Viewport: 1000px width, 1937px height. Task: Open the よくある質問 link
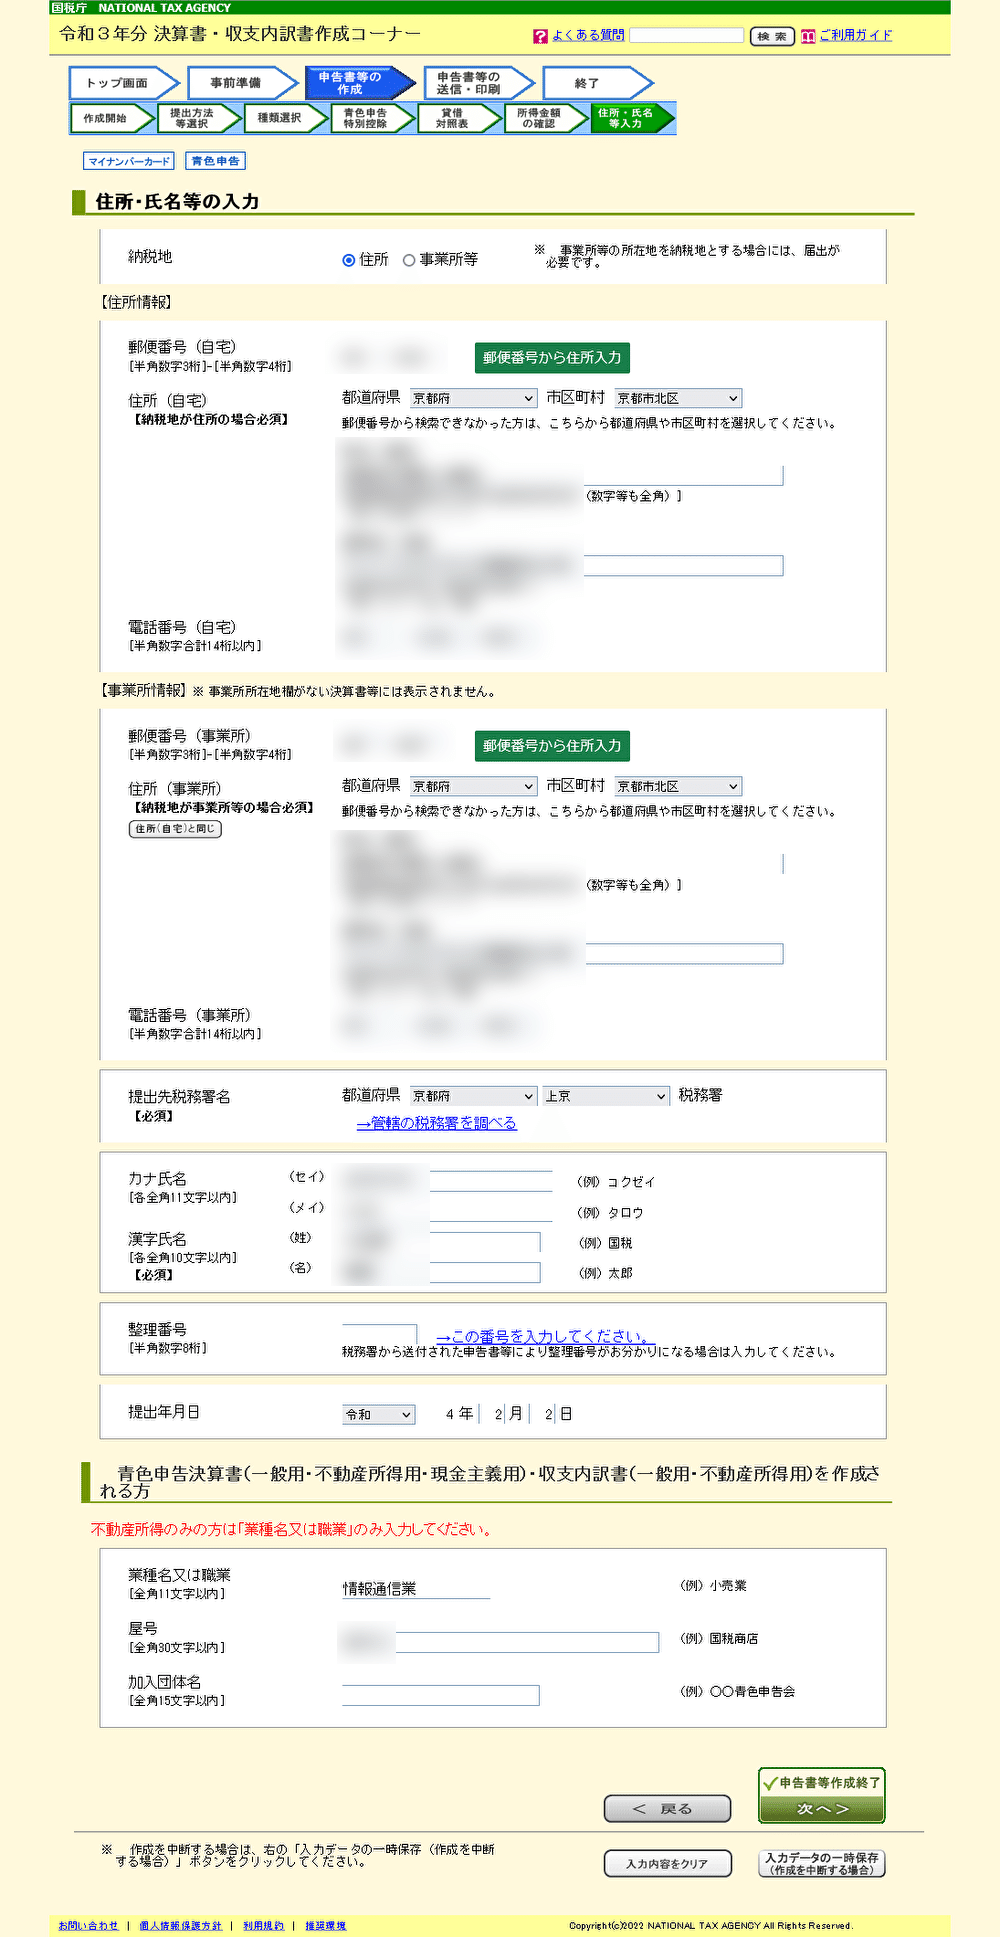pyautogui.click(x=588, y=35)
